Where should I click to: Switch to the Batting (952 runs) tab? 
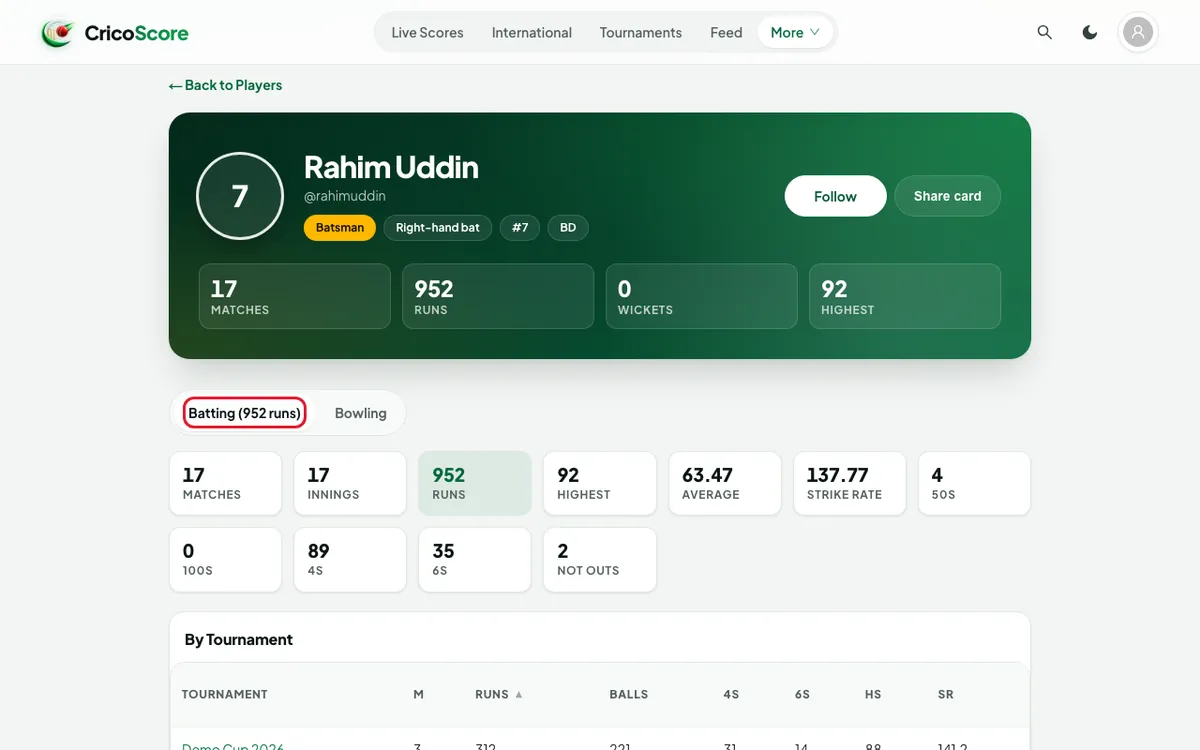coord(245,413)
